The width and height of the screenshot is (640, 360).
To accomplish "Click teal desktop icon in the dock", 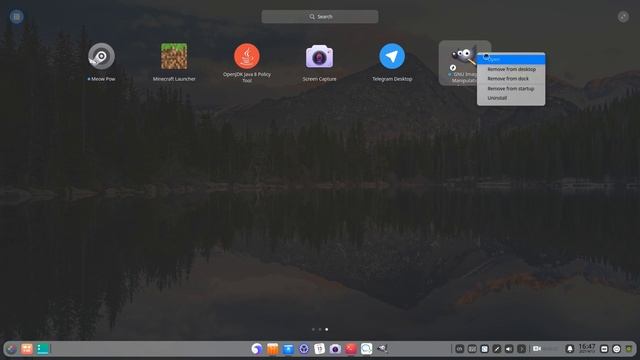I will [43, 349].
